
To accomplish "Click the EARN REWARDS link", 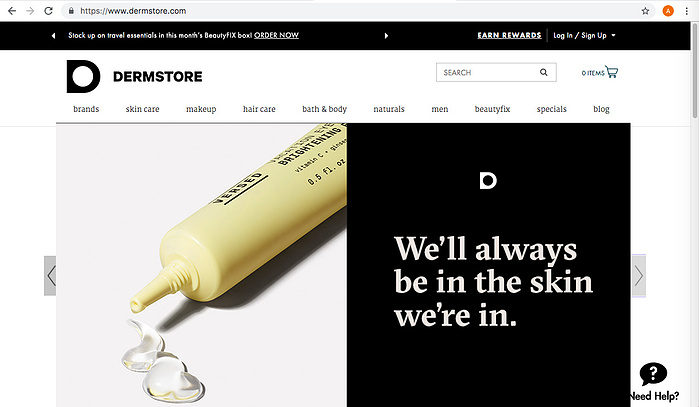I will pos(509,35).
